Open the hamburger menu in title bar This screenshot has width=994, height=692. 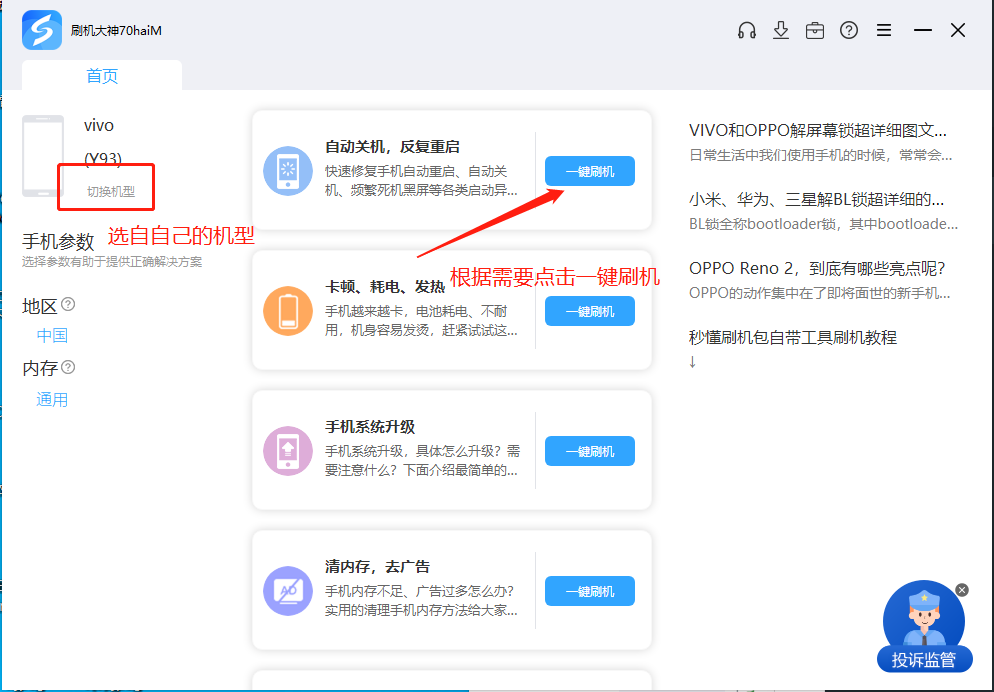pyautogui.click(x=883, y=30)
